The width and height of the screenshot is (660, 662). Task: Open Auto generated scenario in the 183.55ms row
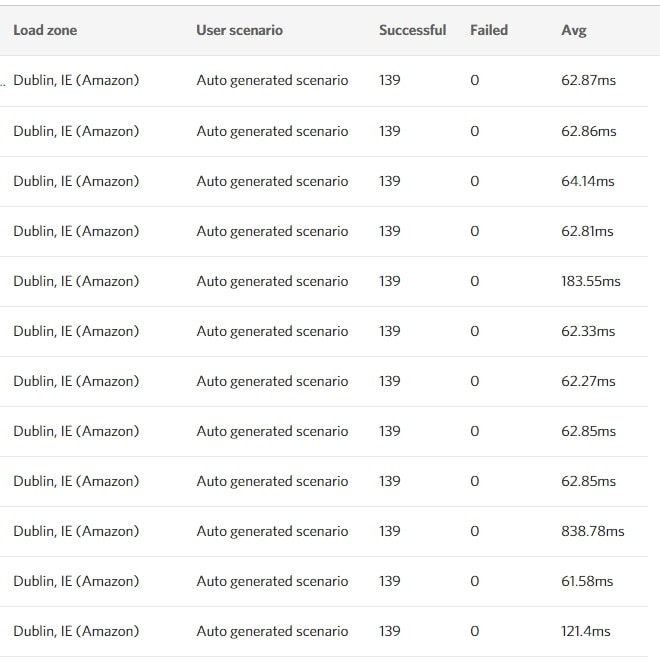272,281
